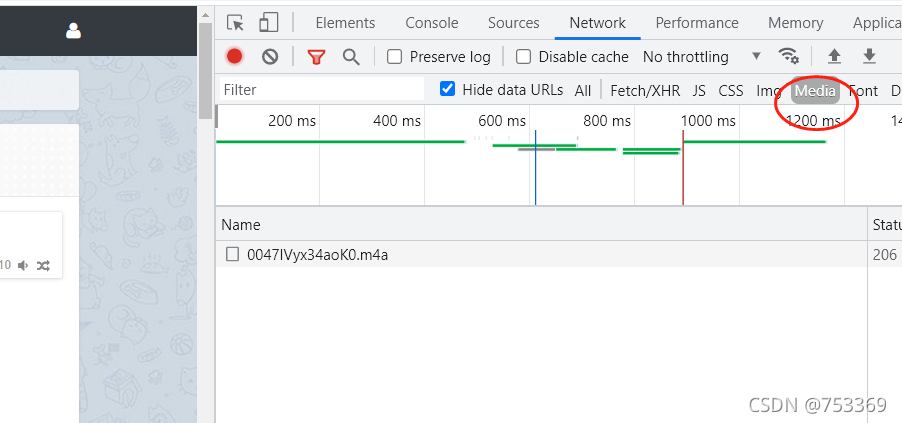Toggle shuffle icon in audio player
This screenshot has height=423, width=902.
click(x=43, y=265)
